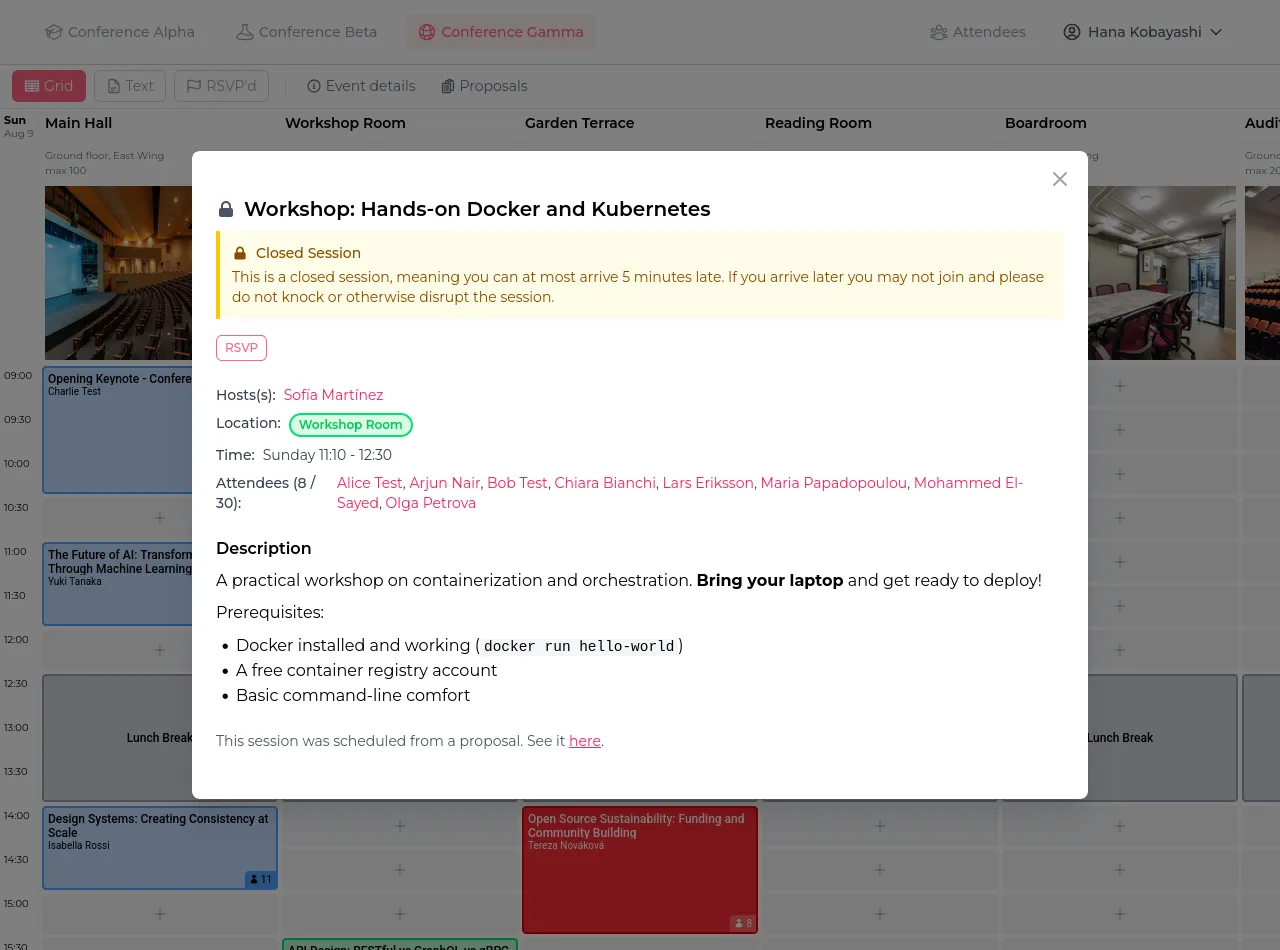Follow the proposal 'here' link
Viewport: 1280px width, 950px height.
pyautogui.click(x=585, y=741)
